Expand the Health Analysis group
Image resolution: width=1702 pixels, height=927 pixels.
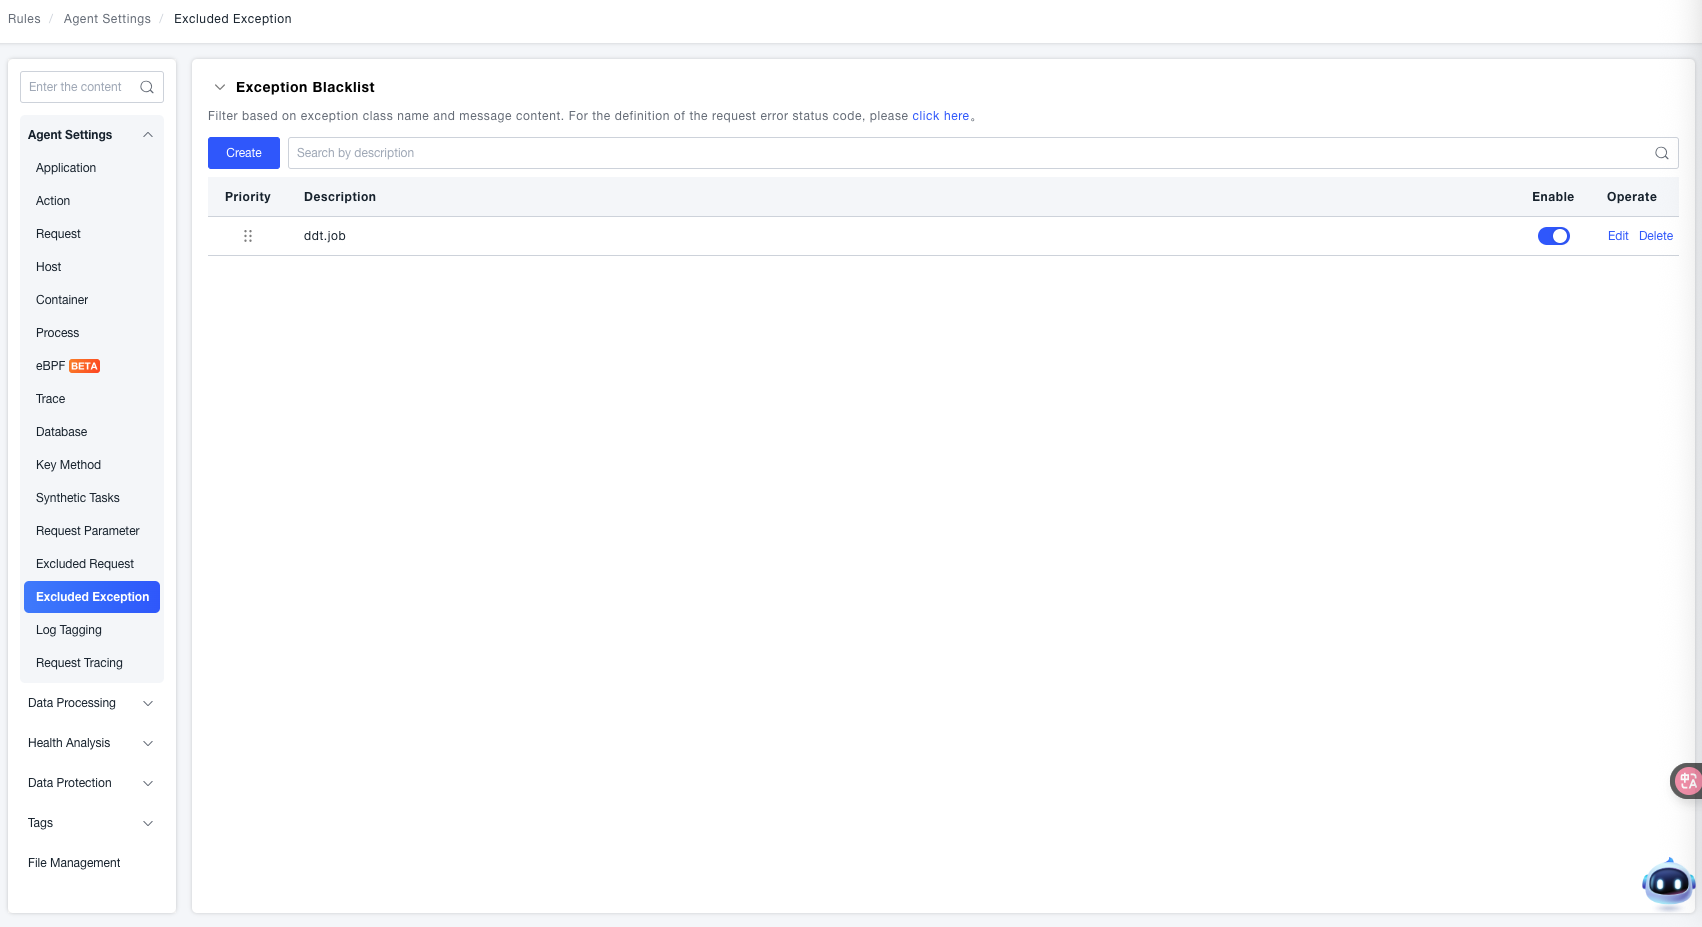pyautogui.click(x=148, y=743)
